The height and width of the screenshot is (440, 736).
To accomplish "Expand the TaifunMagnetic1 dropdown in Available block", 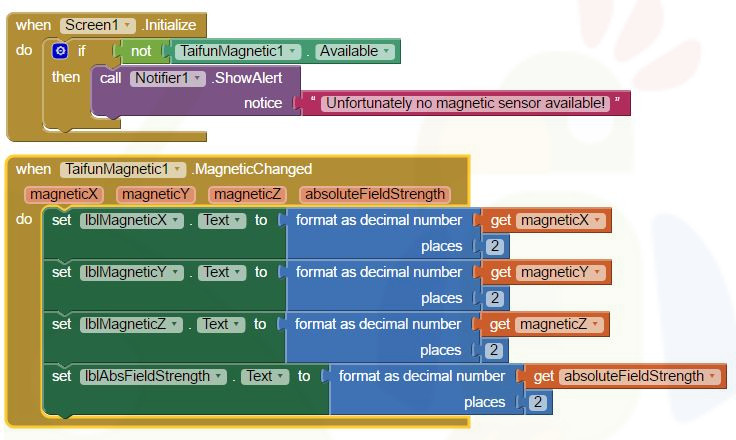I will point(292,51).
